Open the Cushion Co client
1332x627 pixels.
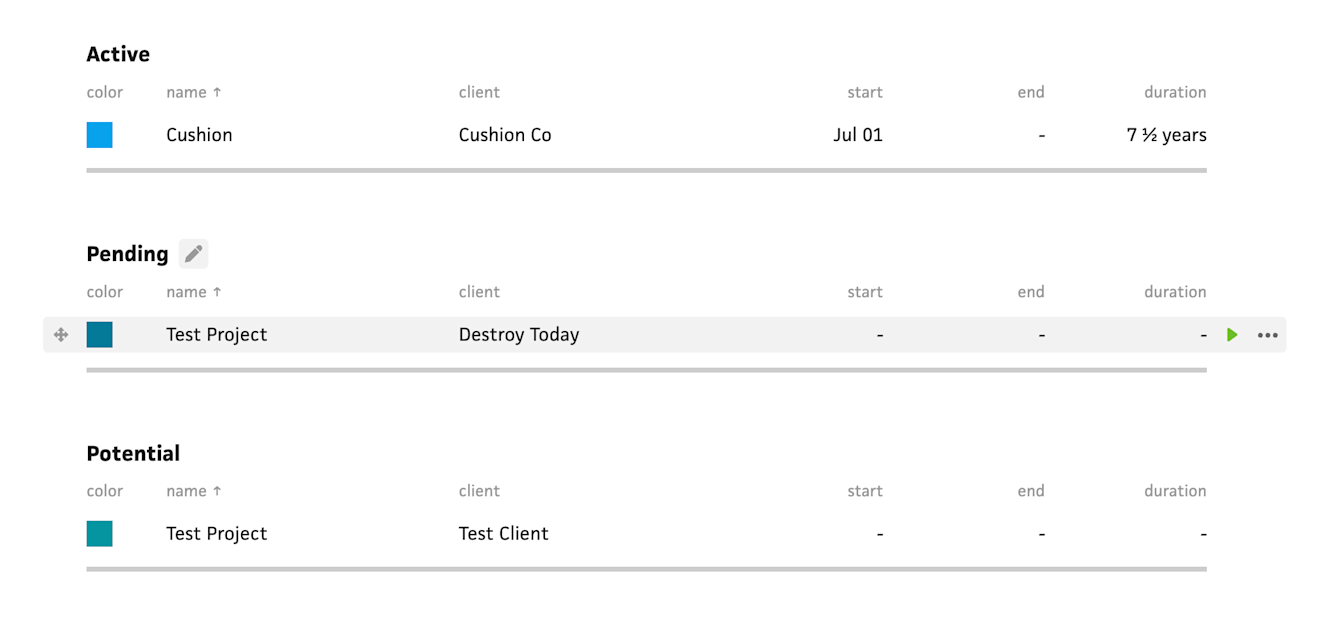[504, 135]
